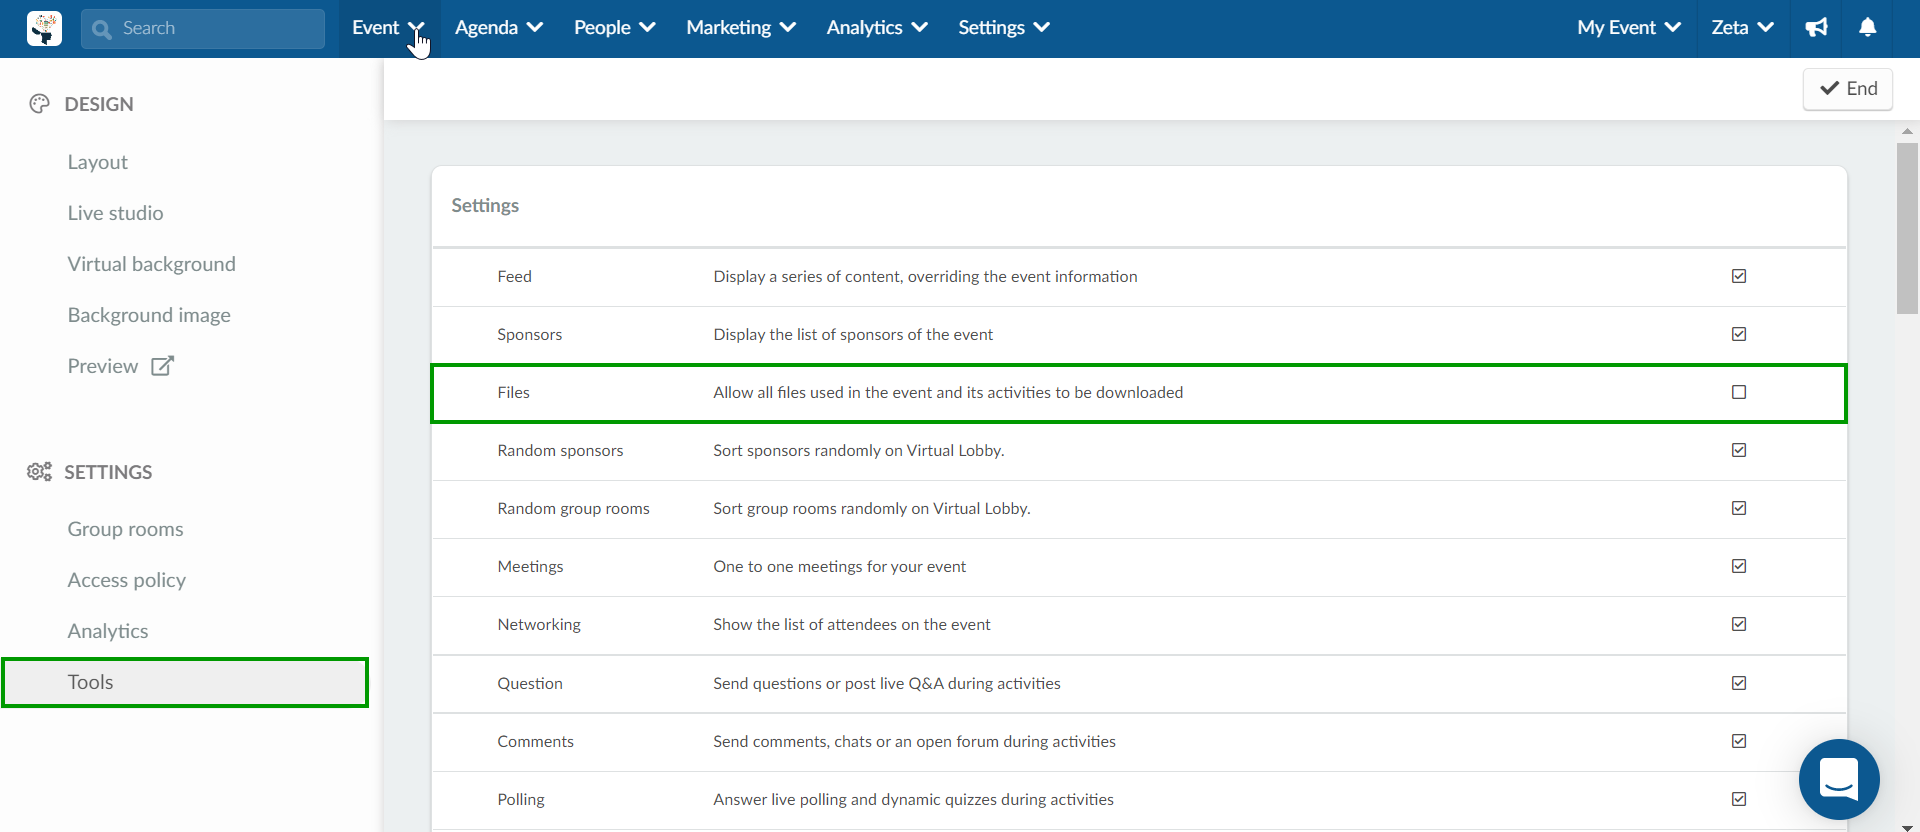1920x832 pixels.
Task: Go to Live studio
Action: pos(115,213)
